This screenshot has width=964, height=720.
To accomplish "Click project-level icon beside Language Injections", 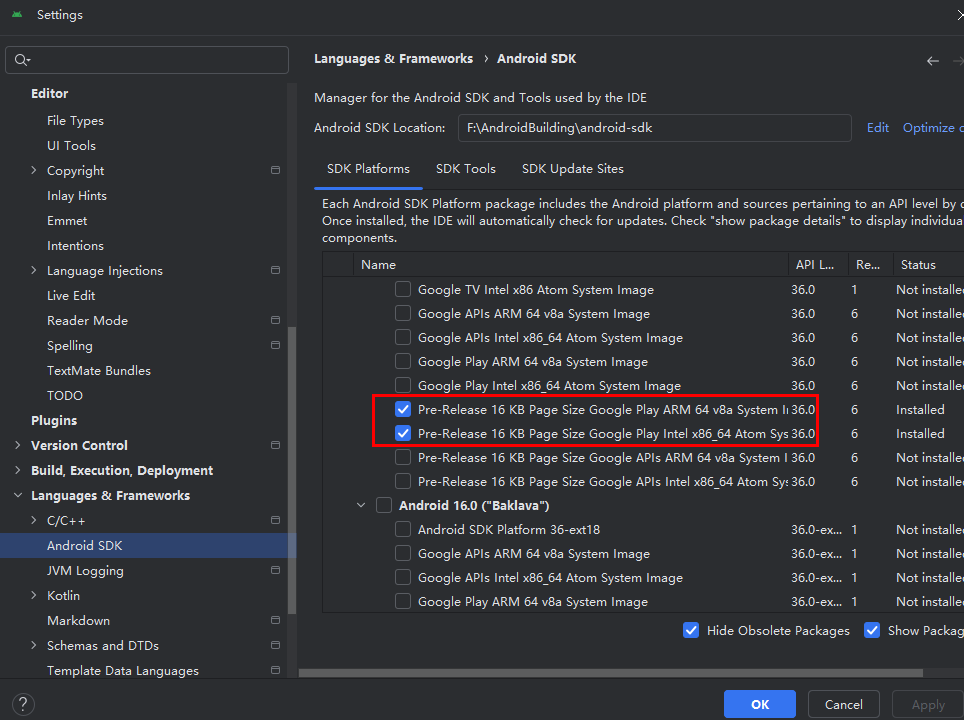I will click(275, 271).
